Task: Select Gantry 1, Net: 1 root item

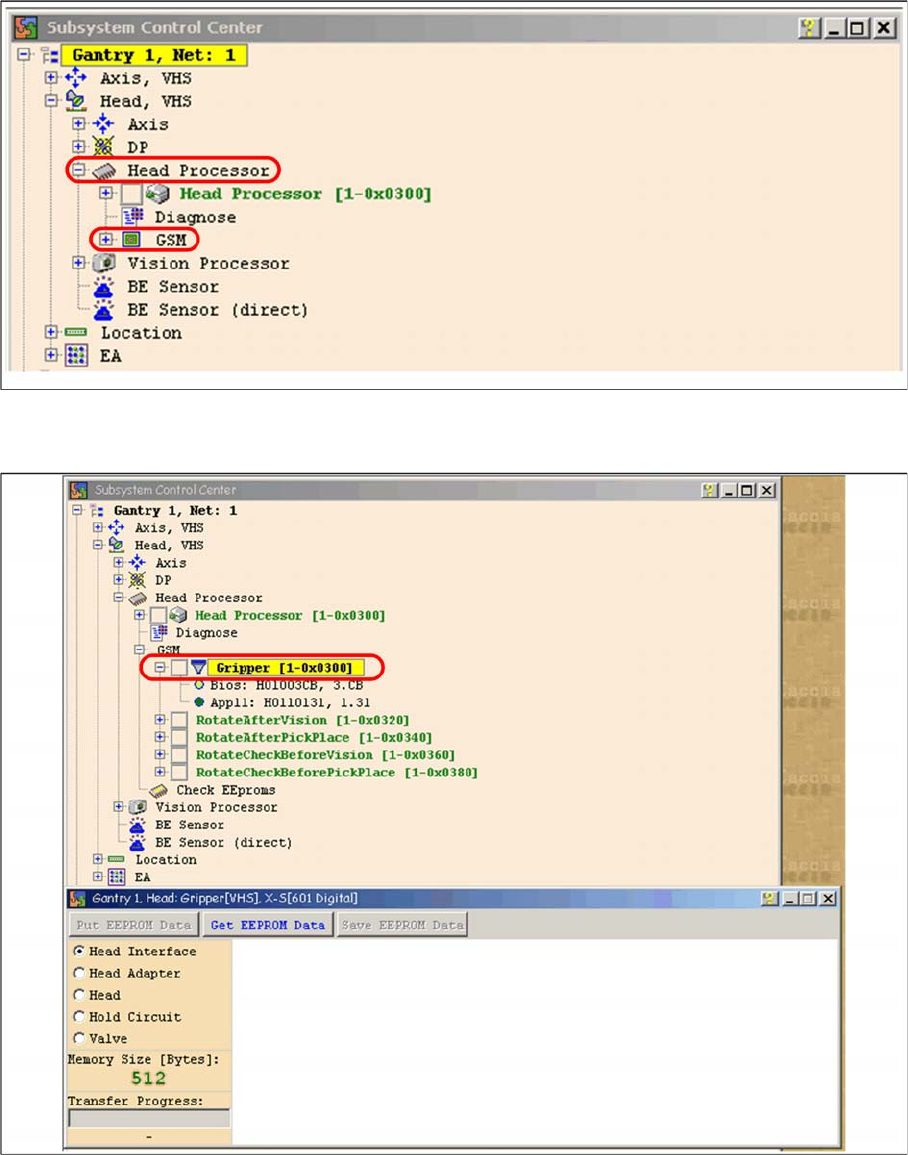Action: point(153,55)
